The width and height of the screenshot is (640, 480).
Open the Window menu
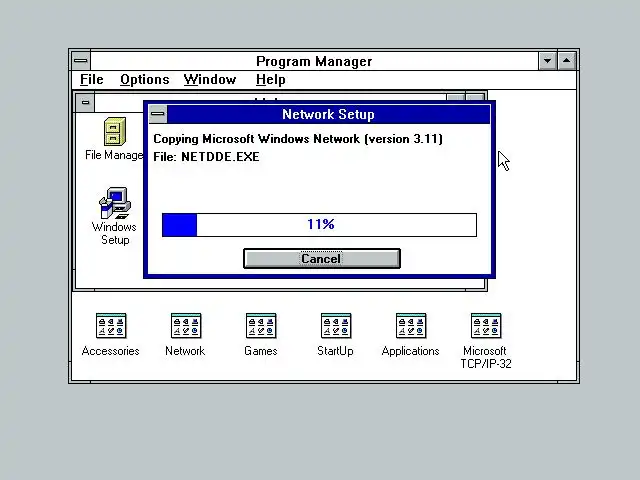pyautogui.click(x=210, y=79)
